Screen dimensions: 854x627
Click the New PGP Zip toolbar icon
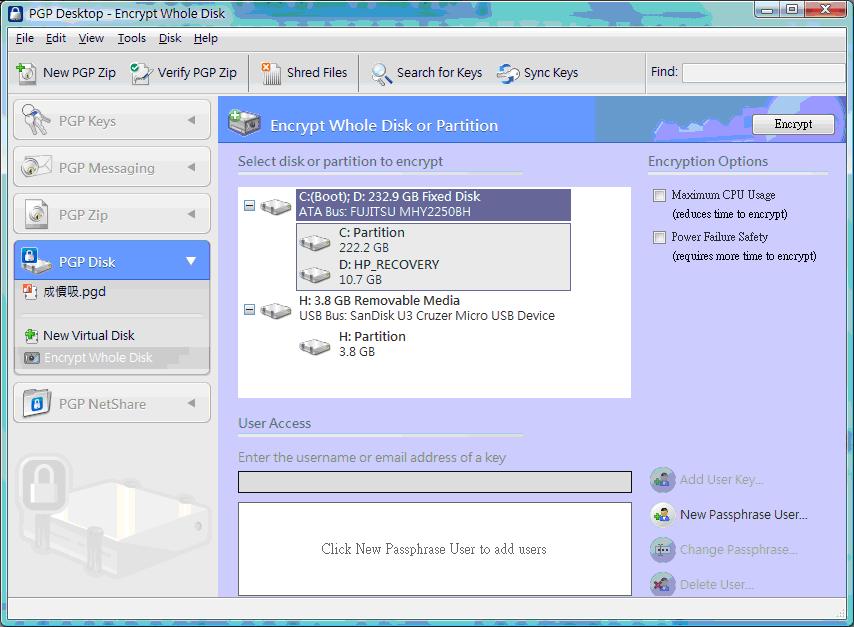point(27,72)
